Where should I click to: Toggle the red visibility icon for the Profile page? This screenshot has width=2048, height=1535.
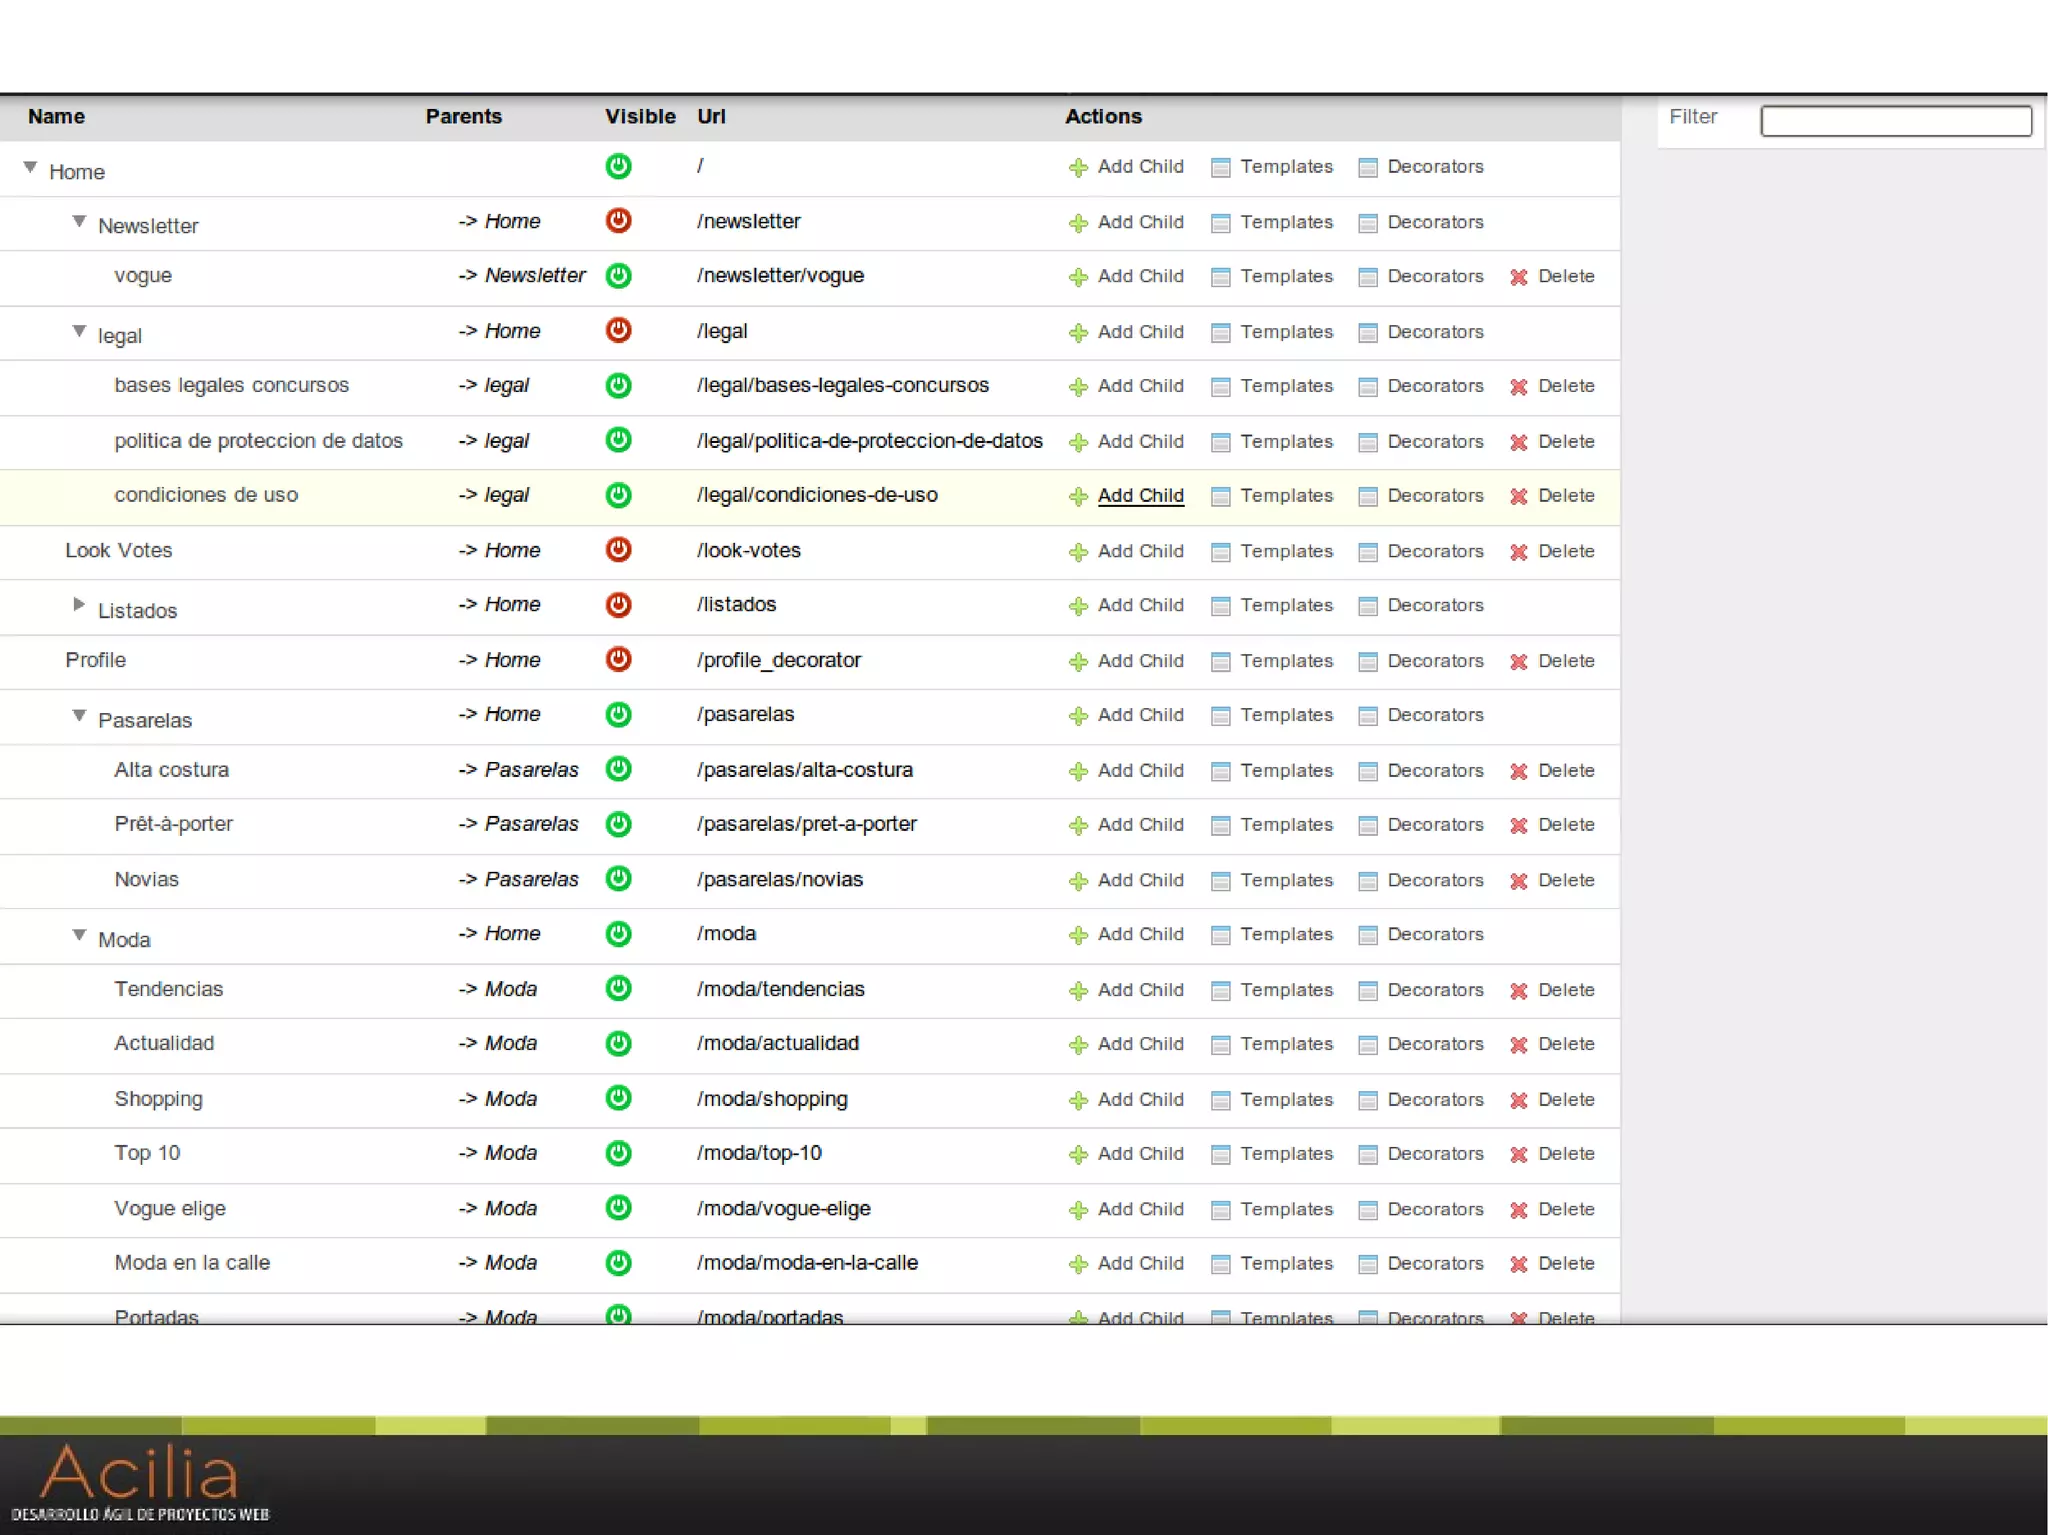click(x=618, y=659)
